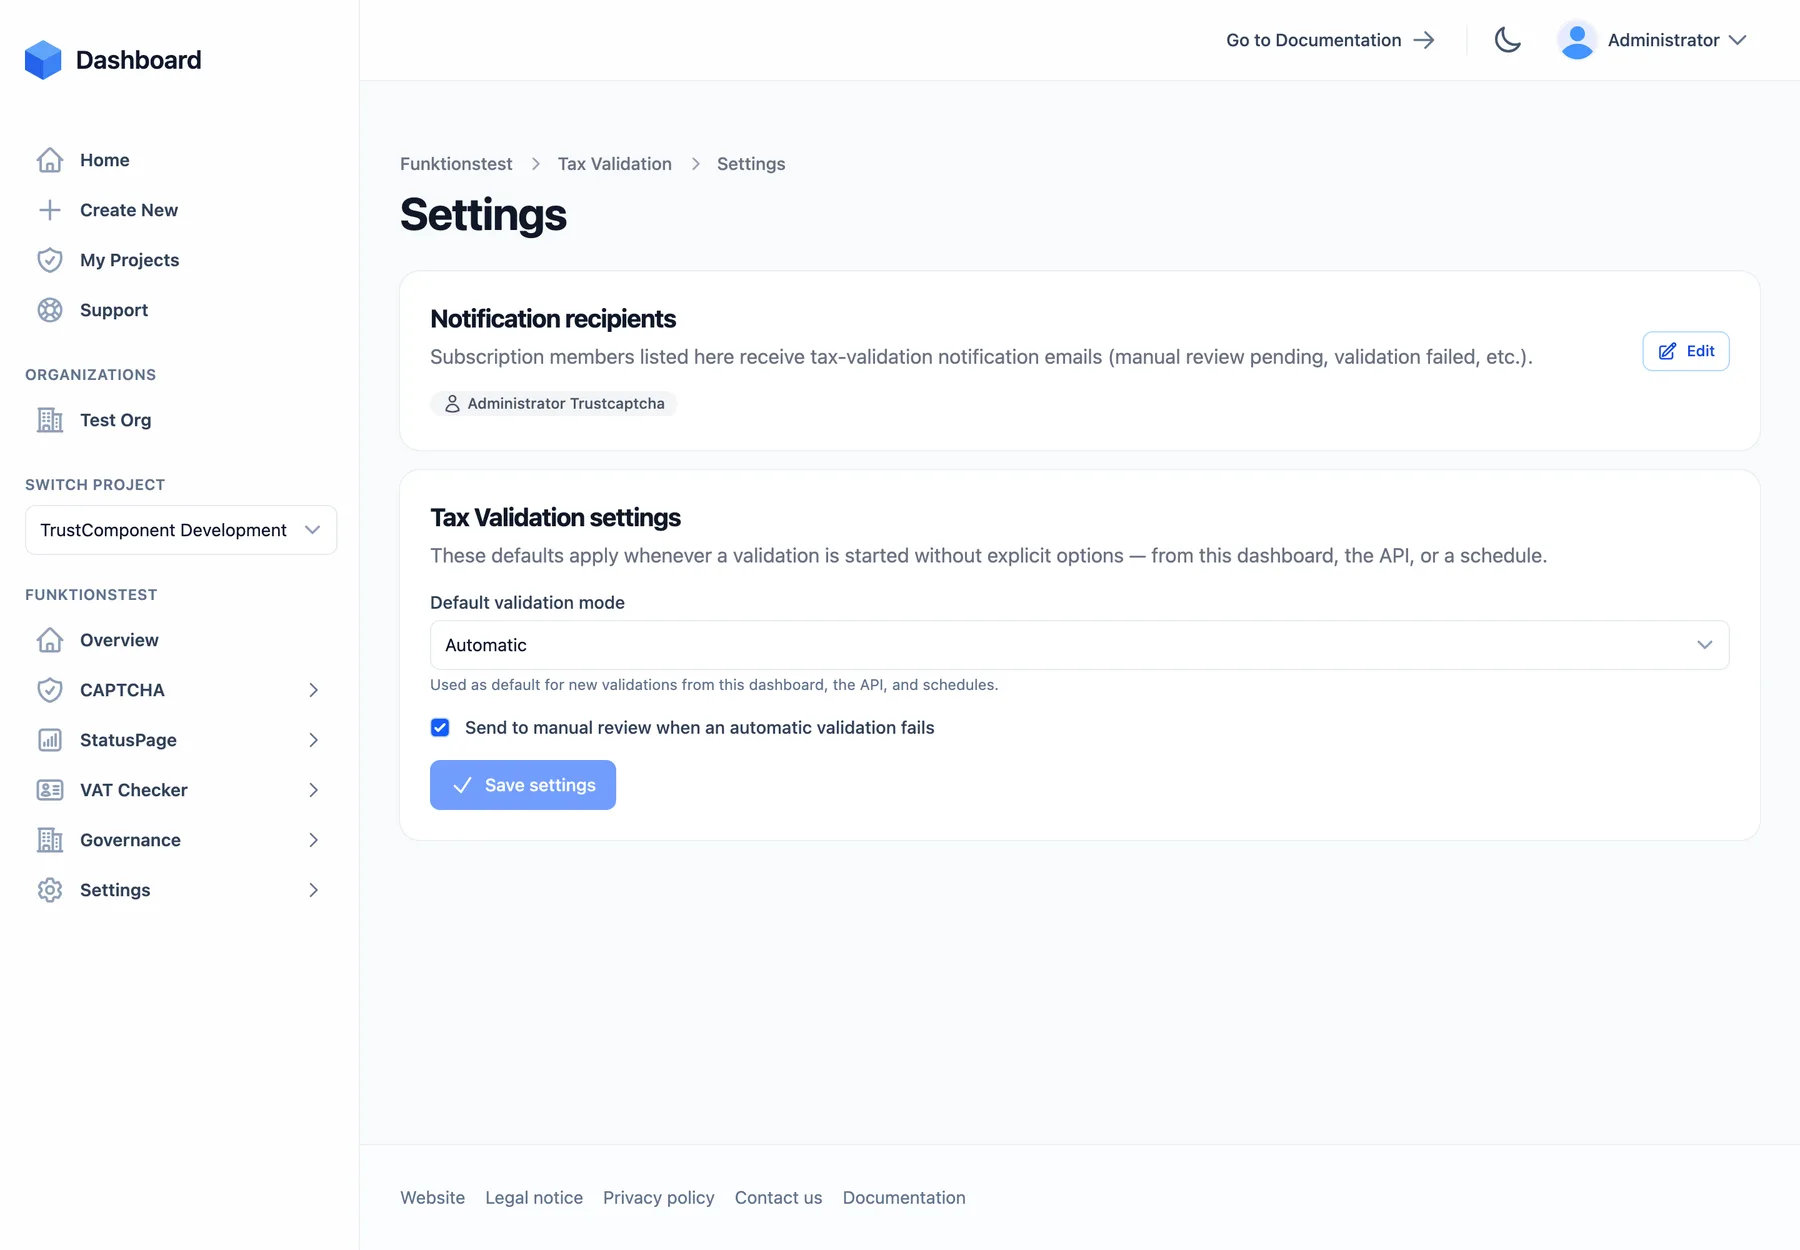Open the Administrator account menu chevron
Screen dimensions: 1800x1250
(1737, 40)
